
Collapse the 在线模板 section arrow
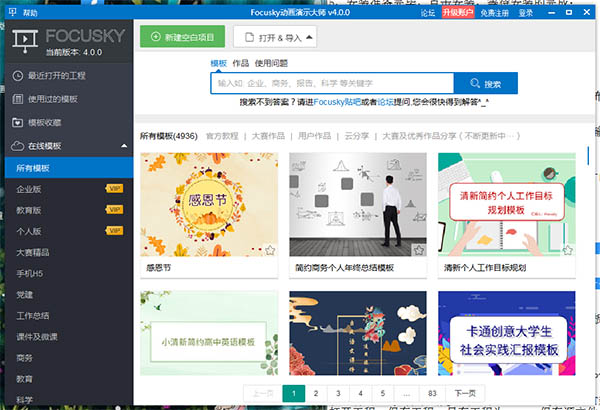click(123, 145)
